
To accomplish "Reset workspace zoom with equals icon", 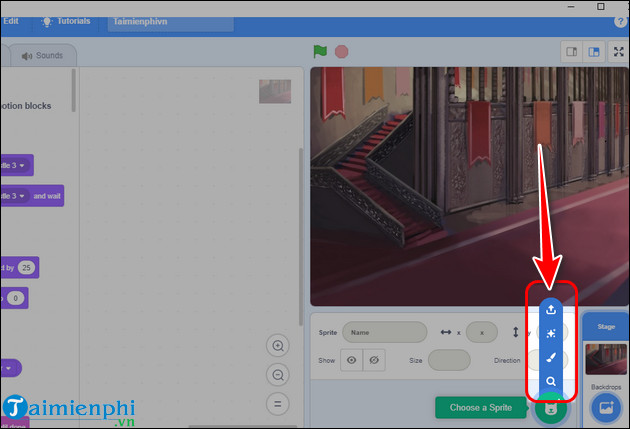I will [278, 404].
